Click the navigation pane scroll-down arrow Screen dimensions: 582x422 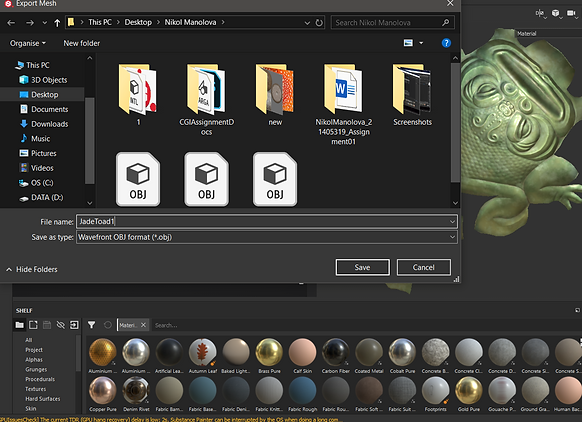(x=89, y=203)
